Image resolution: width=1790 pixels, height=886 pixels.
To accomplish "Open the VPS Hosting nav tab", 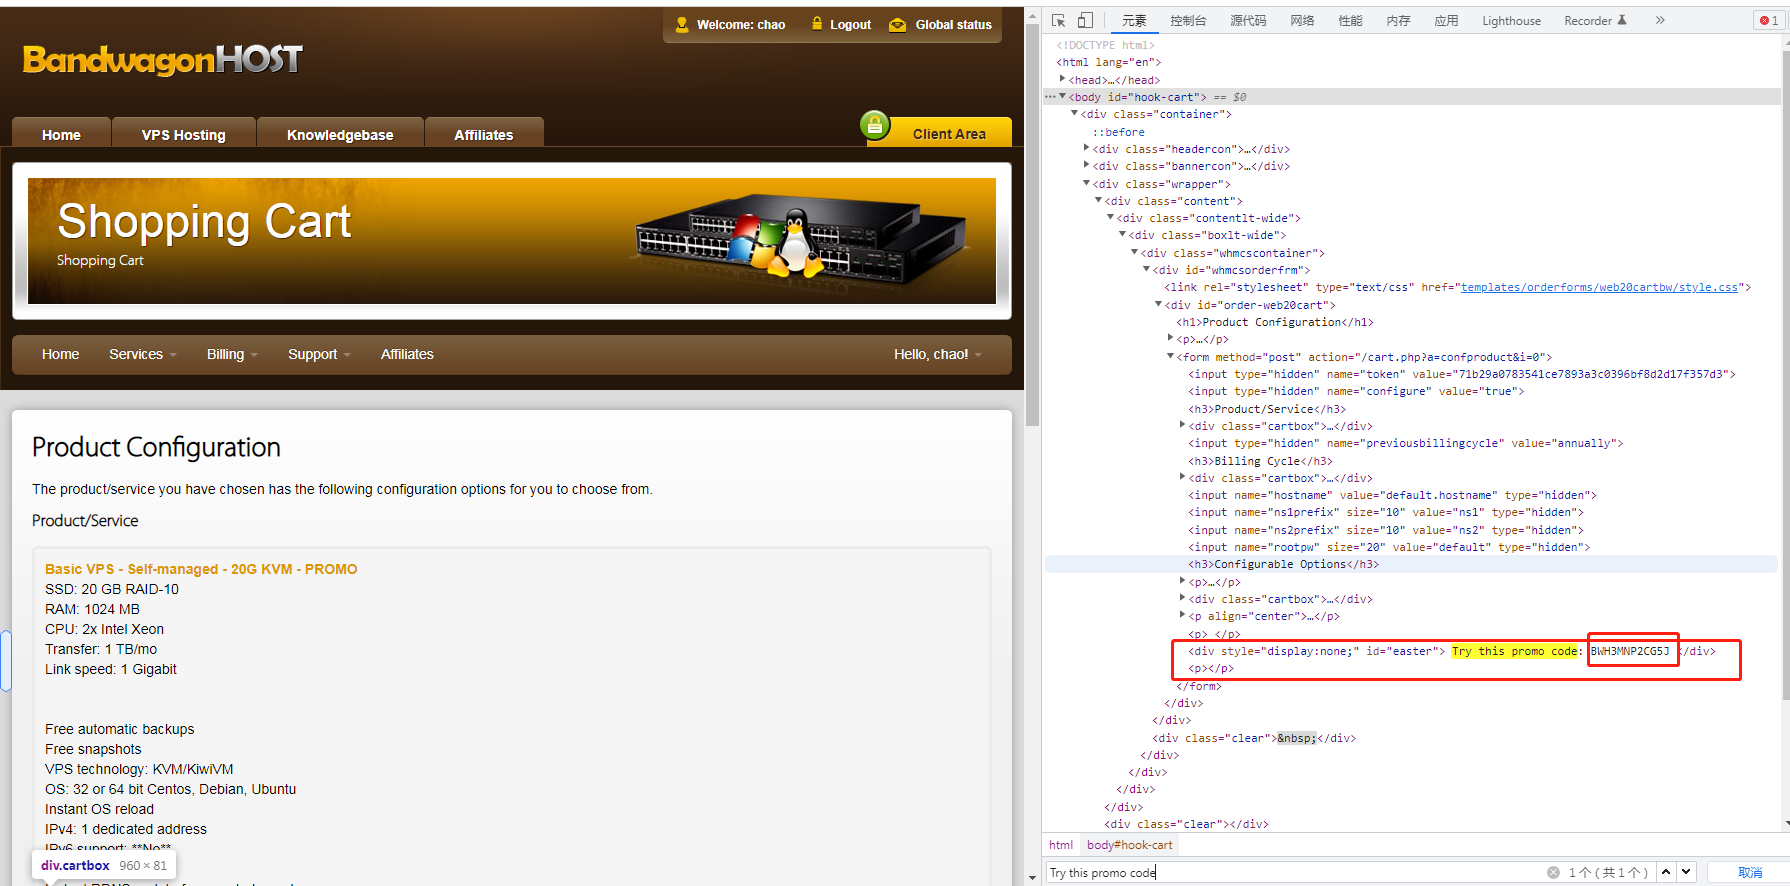I will 184,134.
